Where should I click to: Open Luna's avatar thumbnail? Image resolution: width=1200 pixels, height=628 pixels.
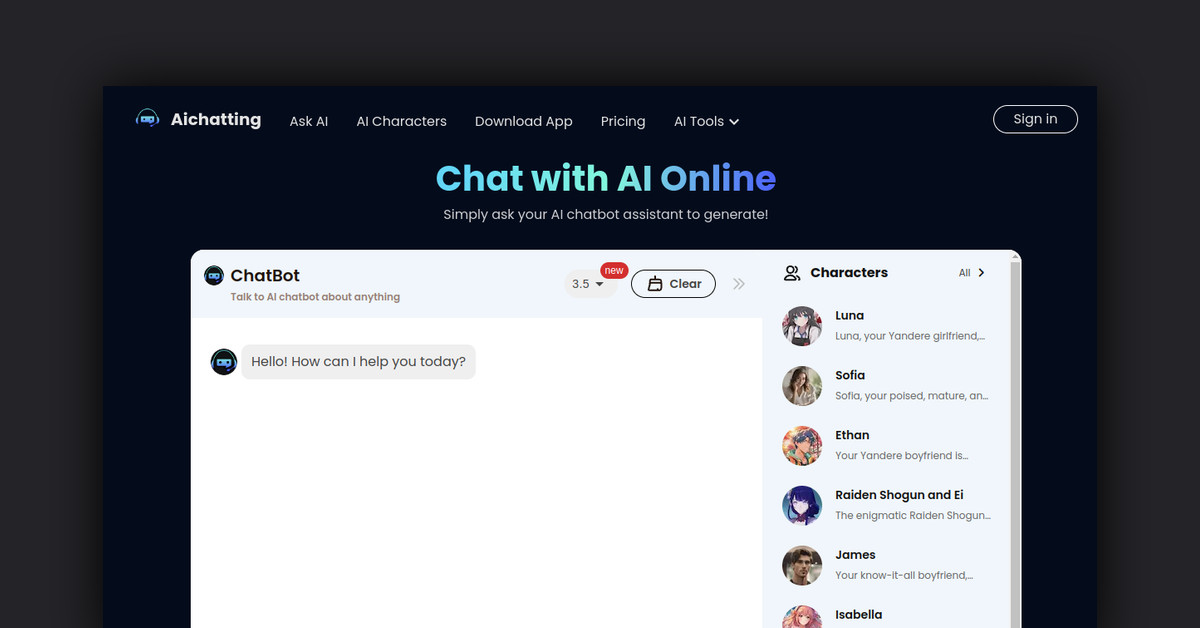802,326
